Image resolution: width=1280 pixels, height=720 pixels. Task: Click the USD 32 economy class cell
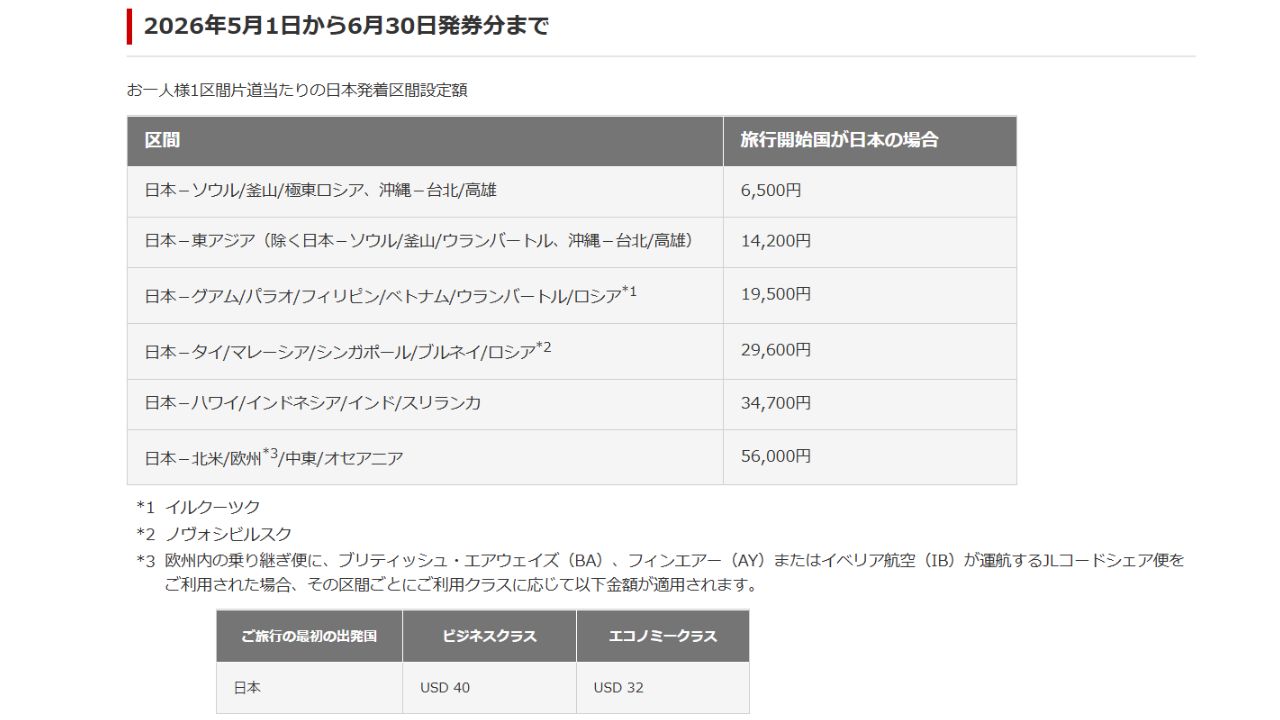pyautogui.click(x=662, y=688)
